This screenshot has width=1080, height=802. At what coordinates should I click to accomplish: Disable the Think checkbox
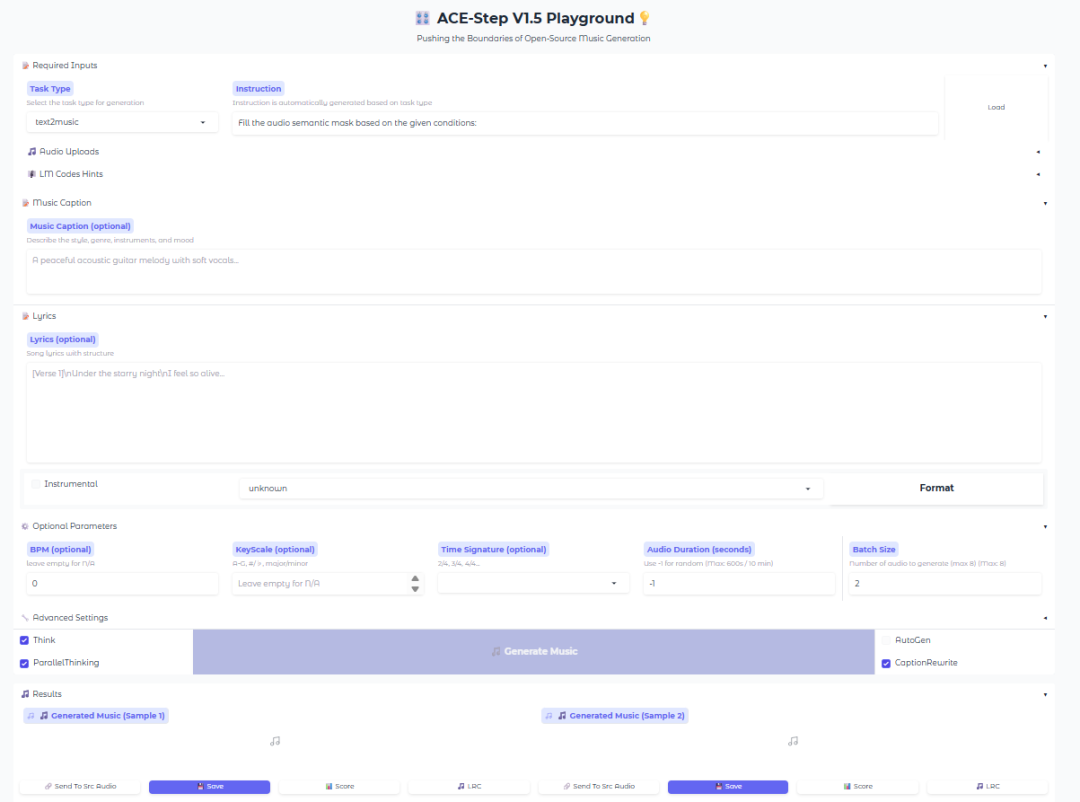(25, 640)
